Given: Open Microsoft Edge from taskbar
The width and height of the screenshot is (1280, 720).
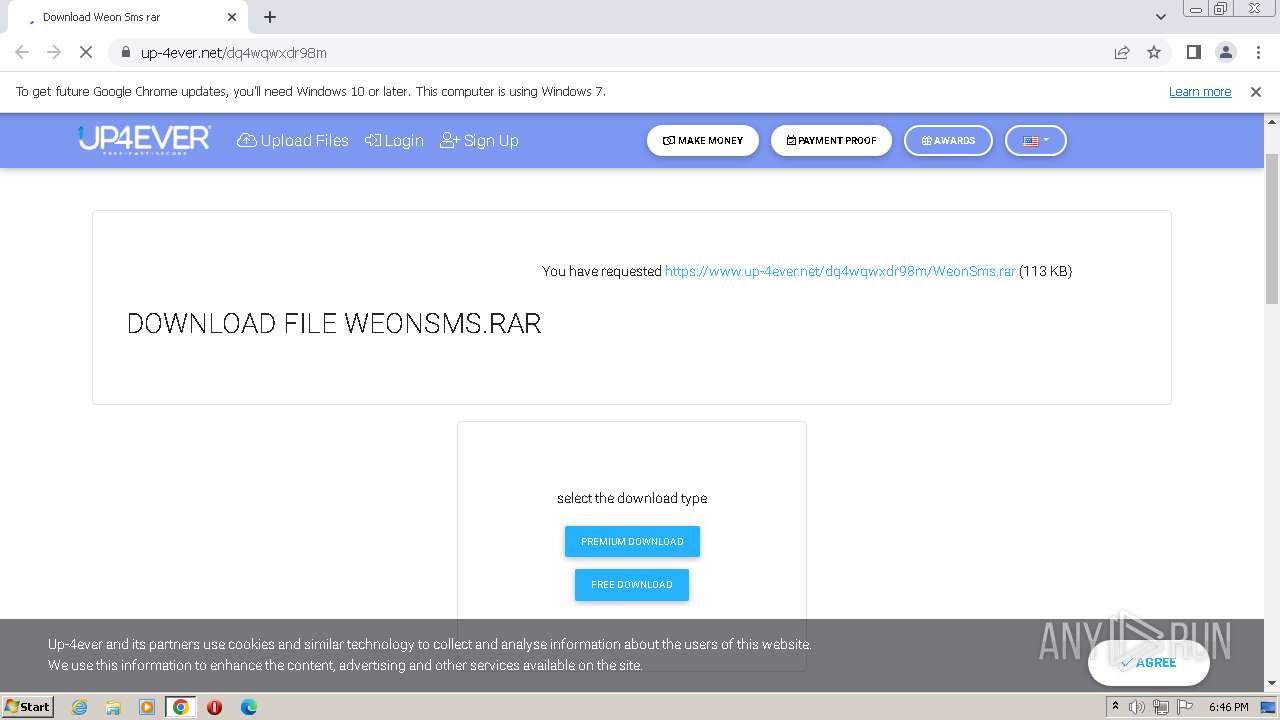Looking at the screenshot, I should (248, 707).
